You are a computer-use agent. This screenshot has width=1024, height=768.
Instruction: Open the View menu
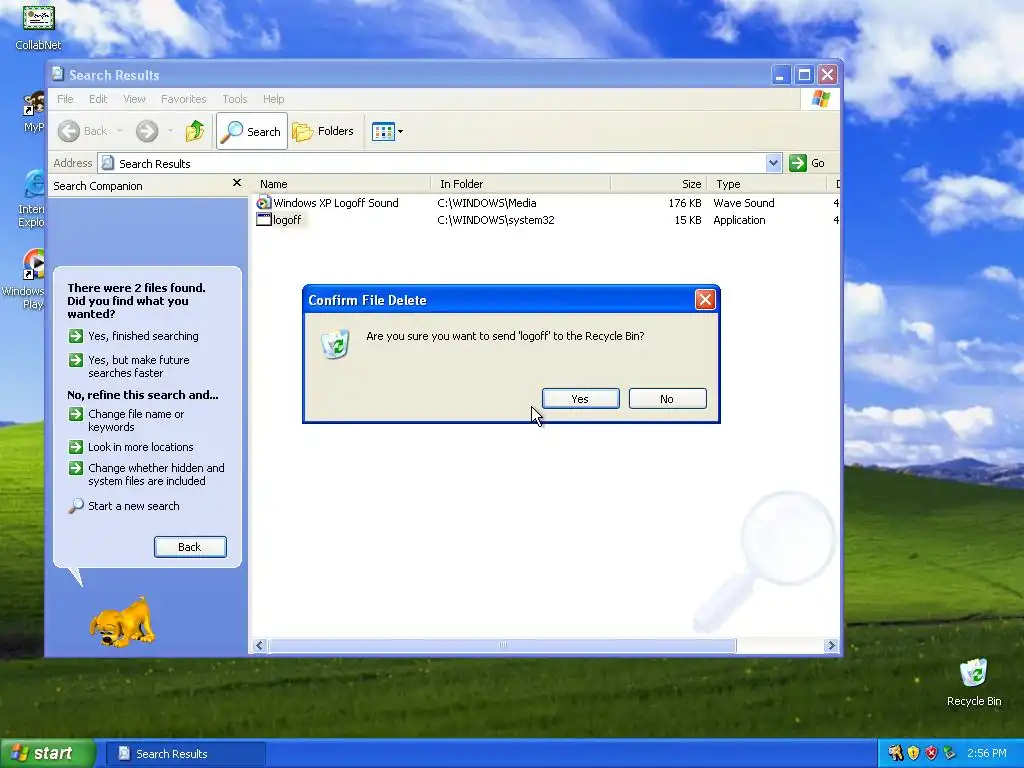click(134, 99)
